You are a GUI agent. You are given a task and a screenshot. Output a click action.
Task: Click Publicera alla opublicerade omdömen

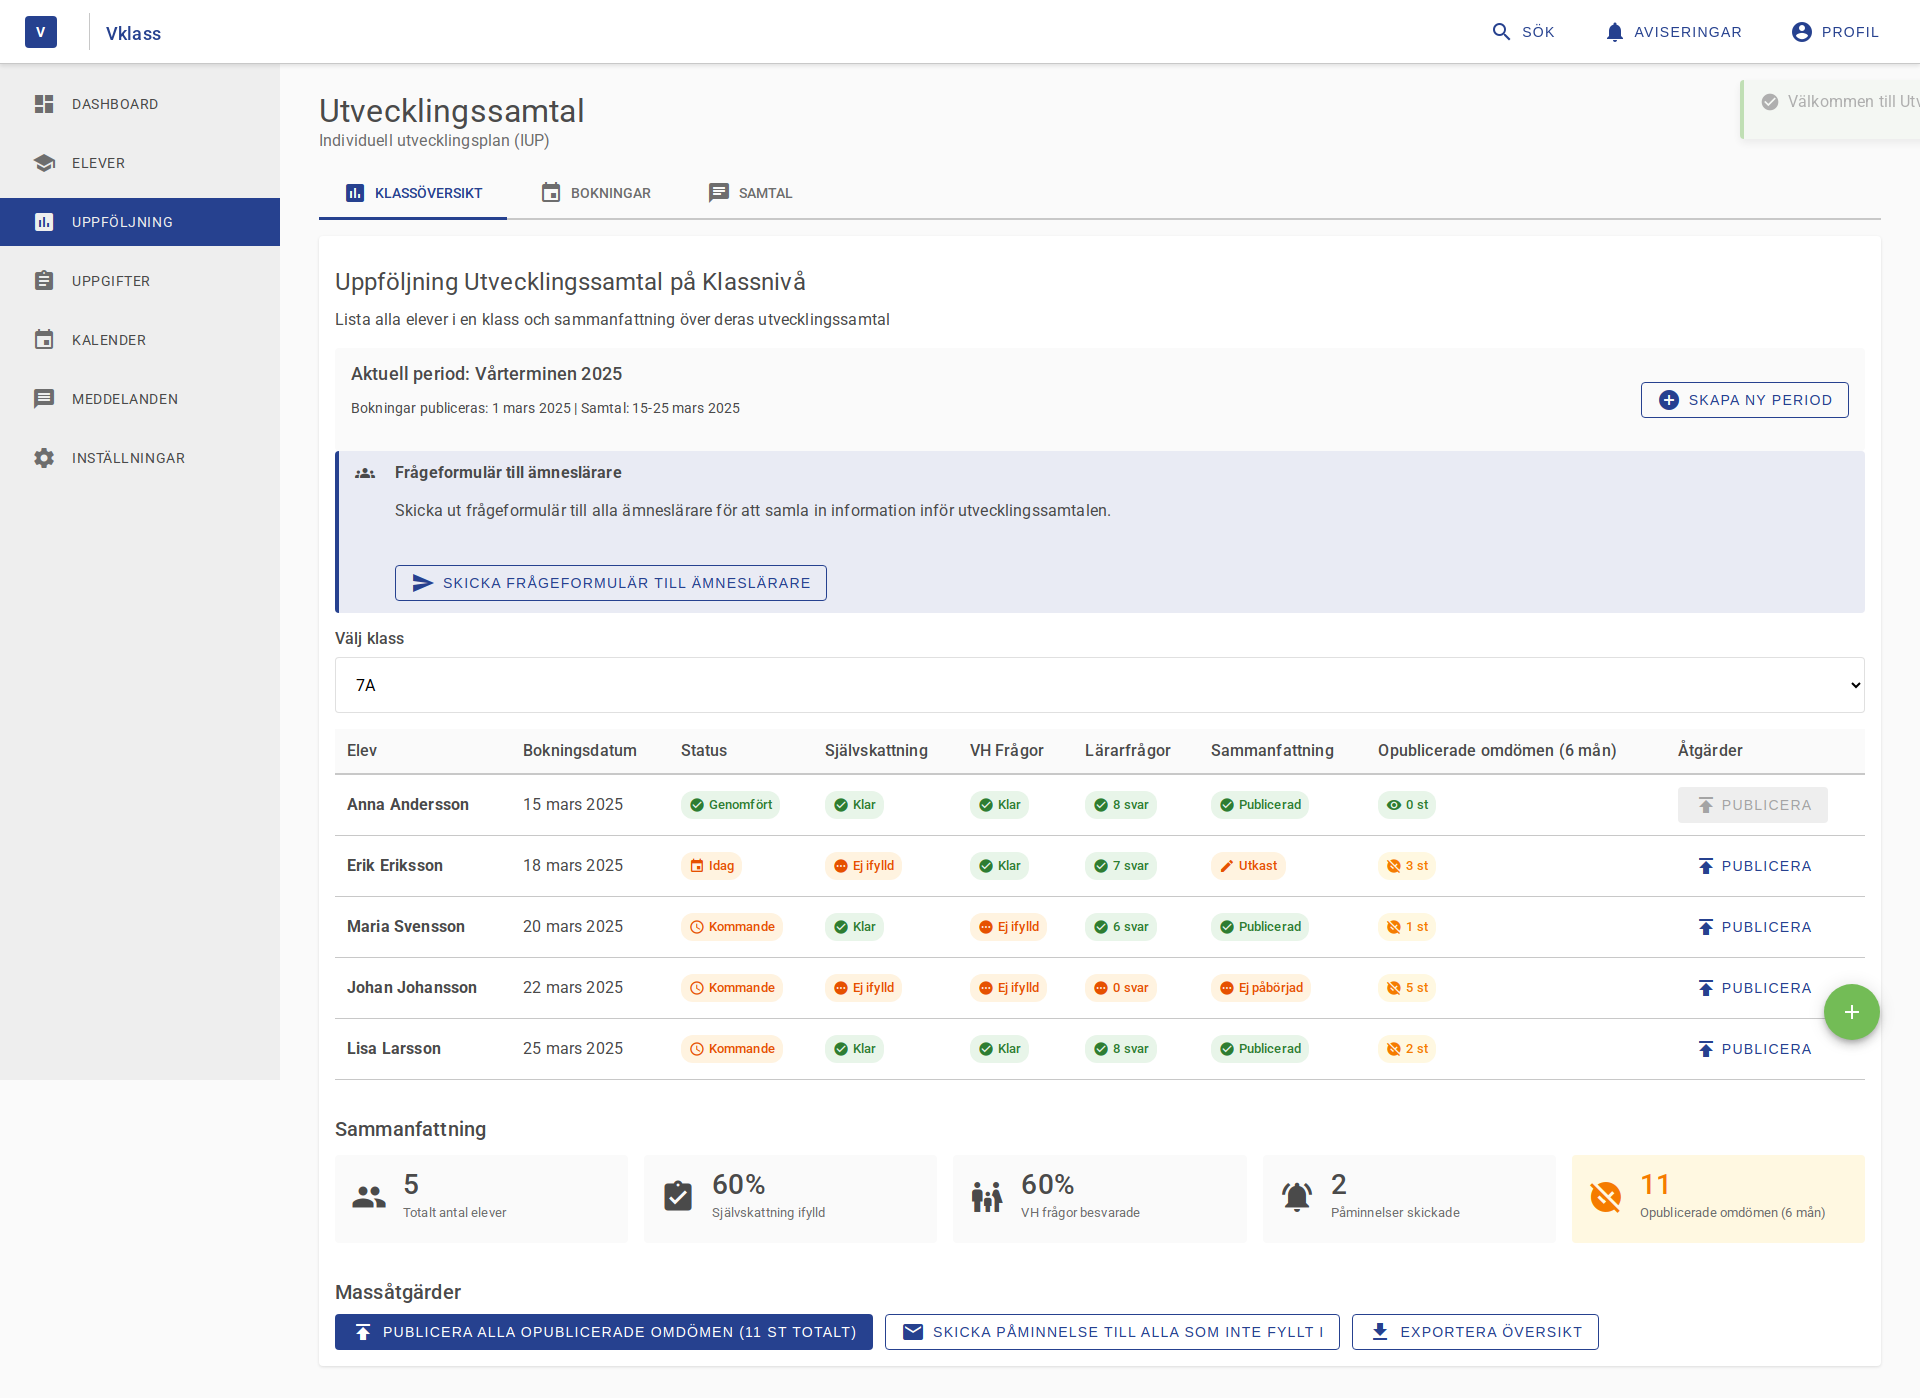point(603,1331)
